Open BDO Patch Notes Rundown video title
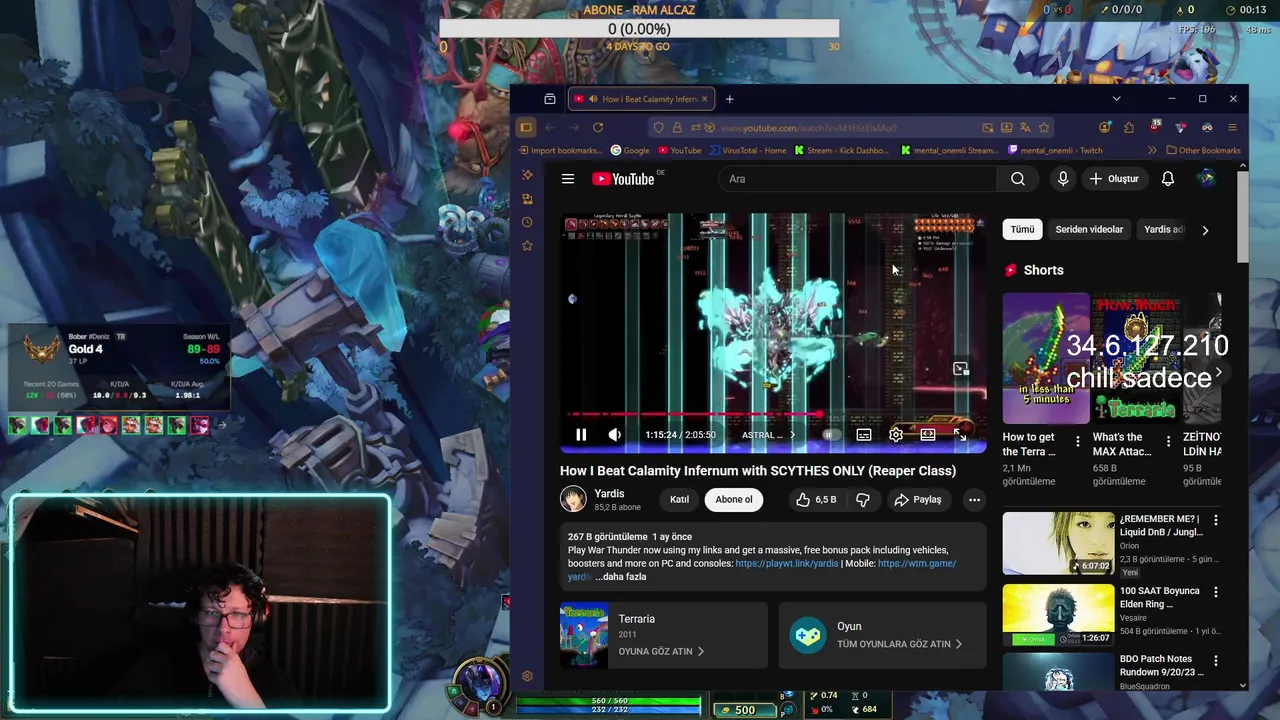Screen dimensions: 1280x720 click(x=1160, y=666)
